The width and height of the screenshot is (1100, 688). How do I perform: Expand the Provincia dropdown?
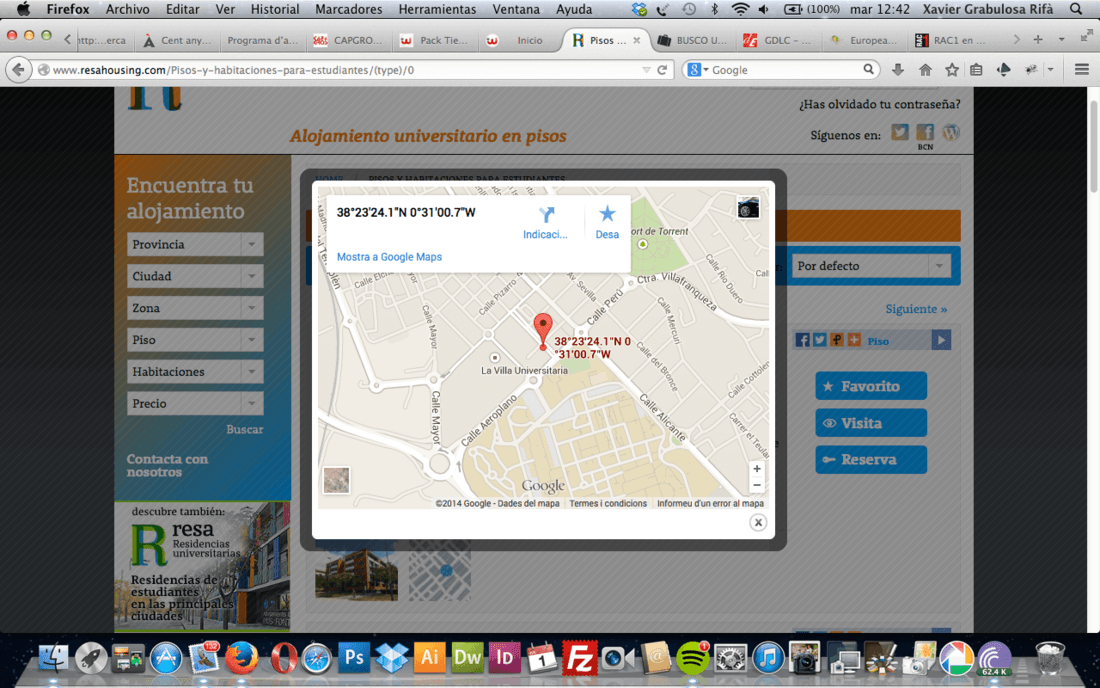click(195, 245)
